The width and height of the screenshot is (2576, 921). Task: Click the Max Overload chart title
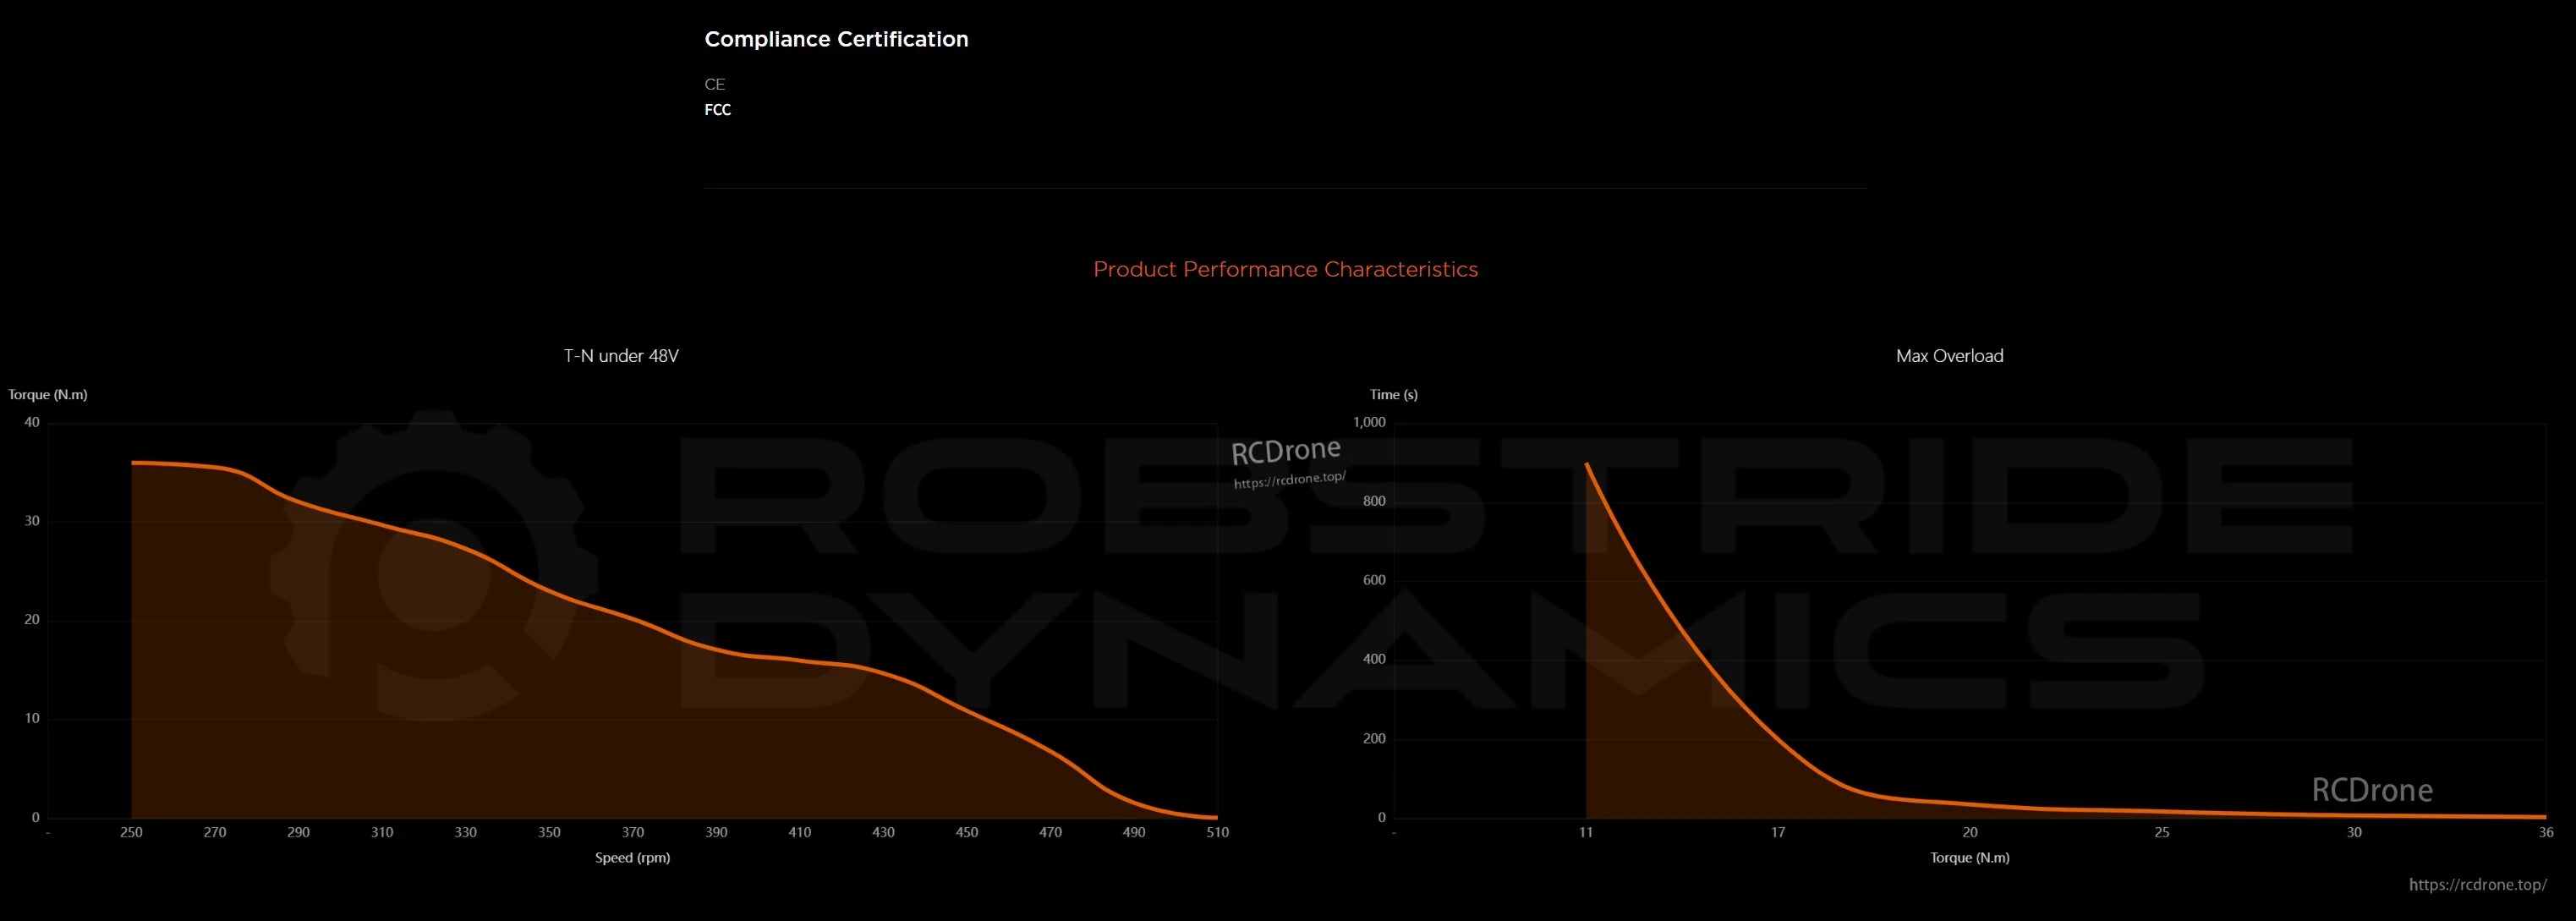(1949, 356)
